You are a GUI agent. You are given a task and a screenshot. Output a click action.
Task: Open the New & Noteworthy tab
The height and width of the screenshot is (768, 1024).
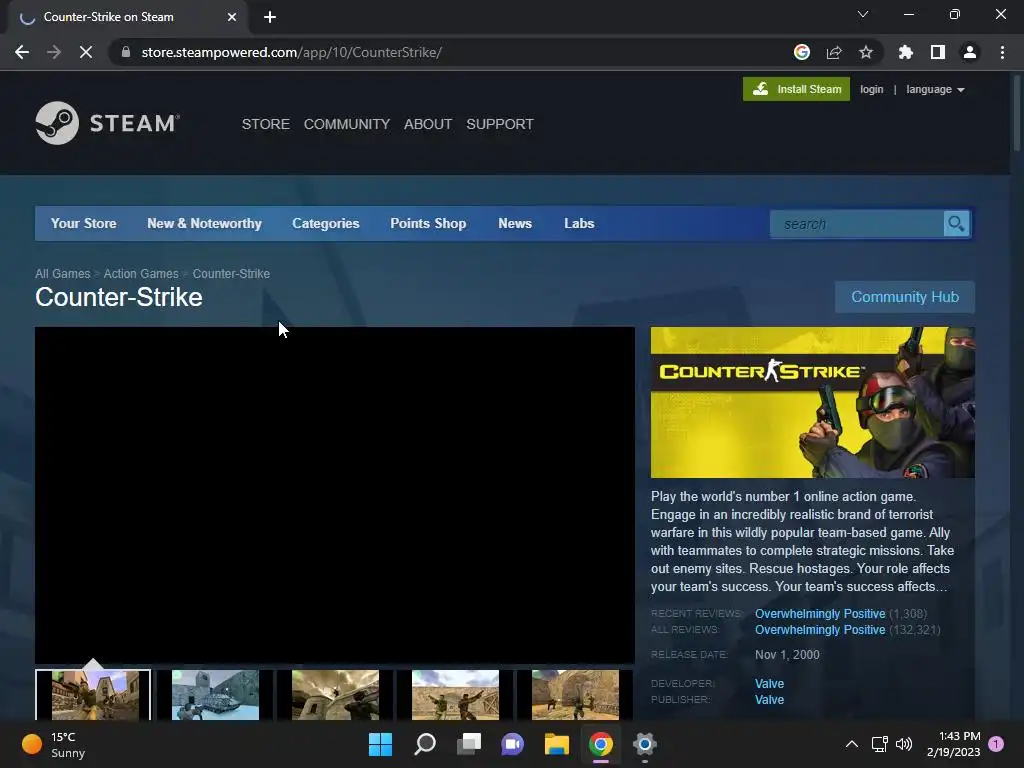pyautogui.click(x=204, y=223)
